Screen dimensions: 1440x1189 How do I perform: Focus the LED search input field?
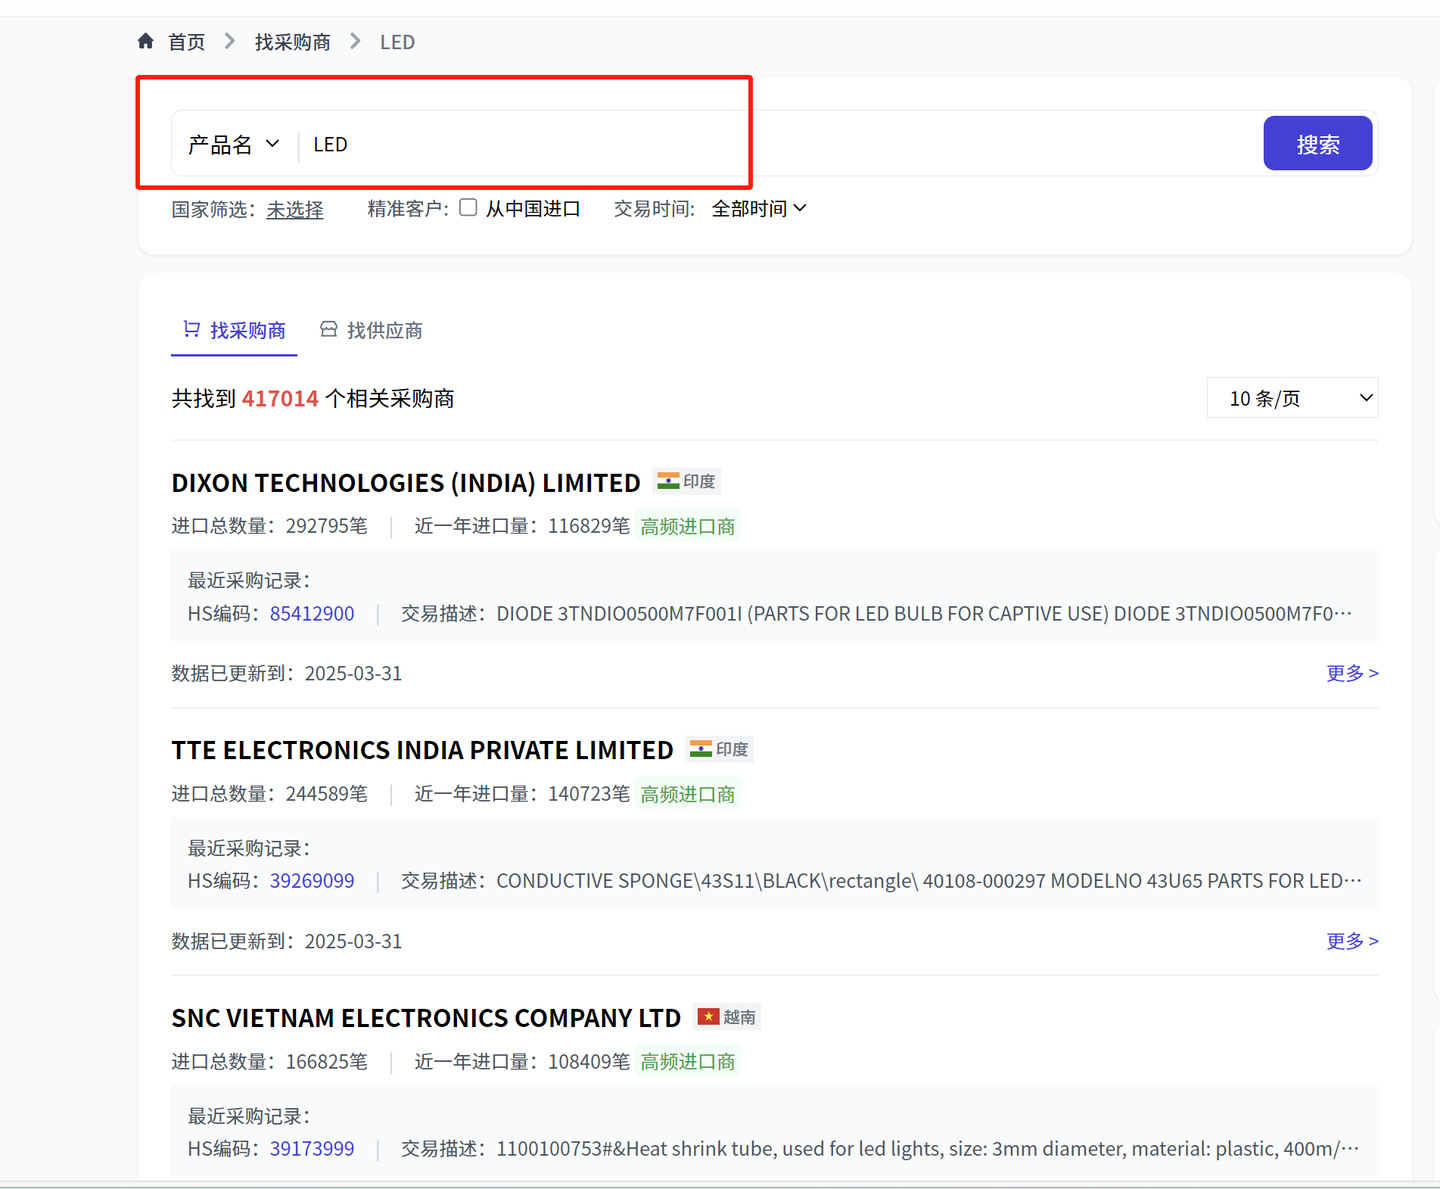(780, 144)
